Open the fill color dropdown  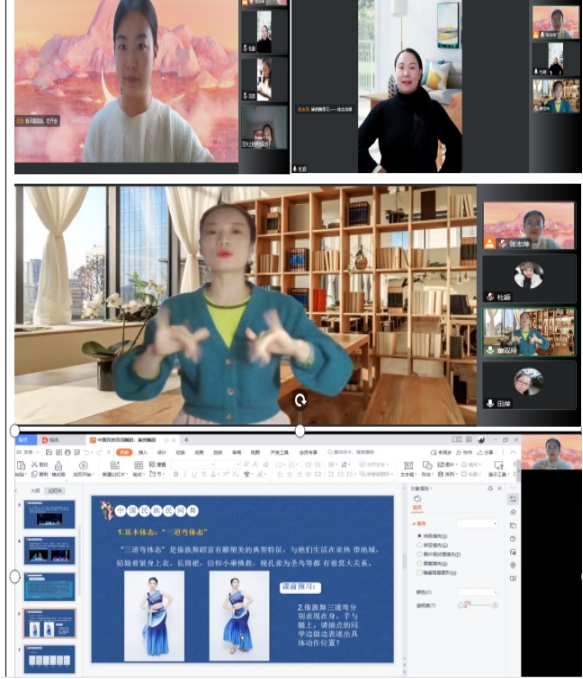(x=477, y=592)
